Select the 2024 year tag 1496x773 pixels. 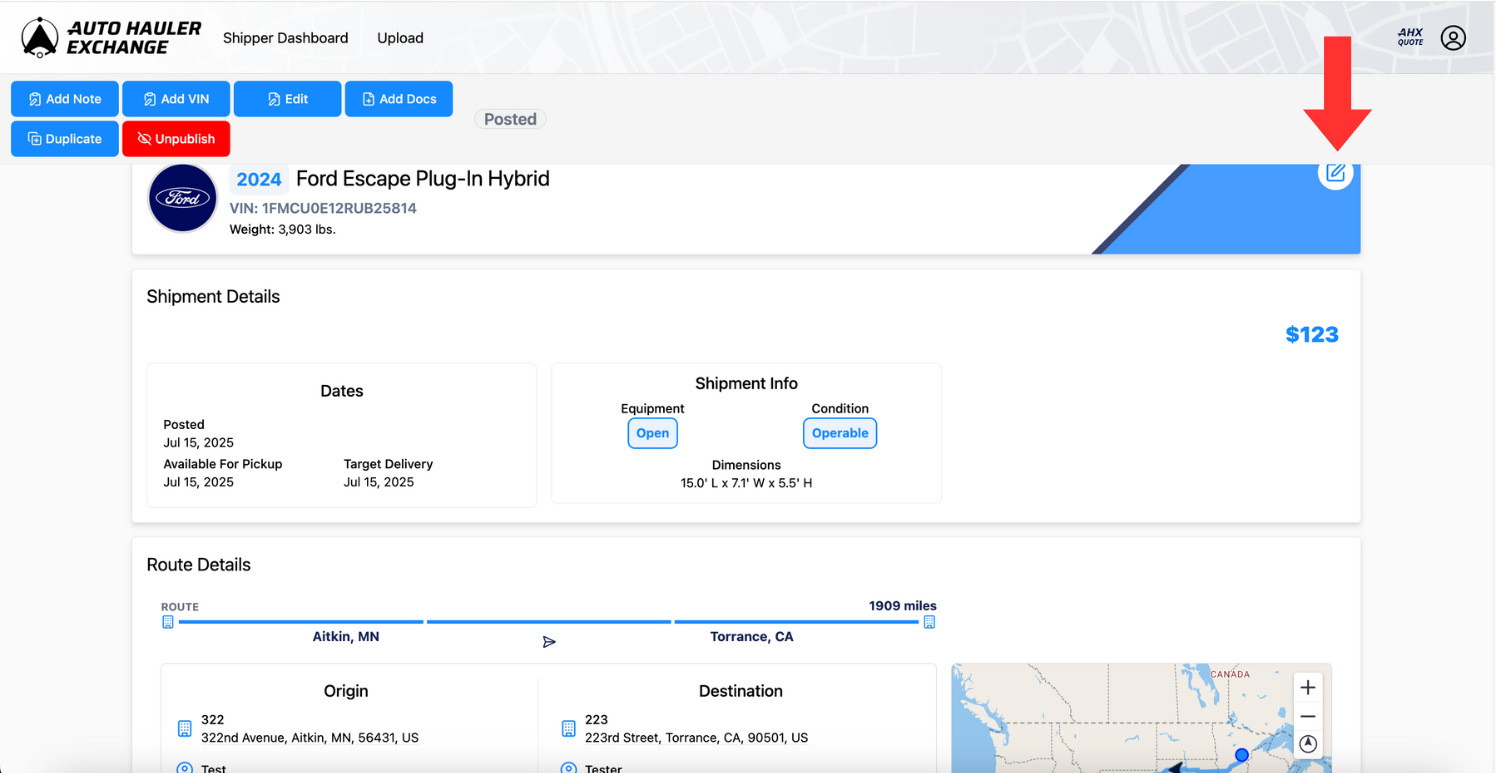(x=259, y=179)
